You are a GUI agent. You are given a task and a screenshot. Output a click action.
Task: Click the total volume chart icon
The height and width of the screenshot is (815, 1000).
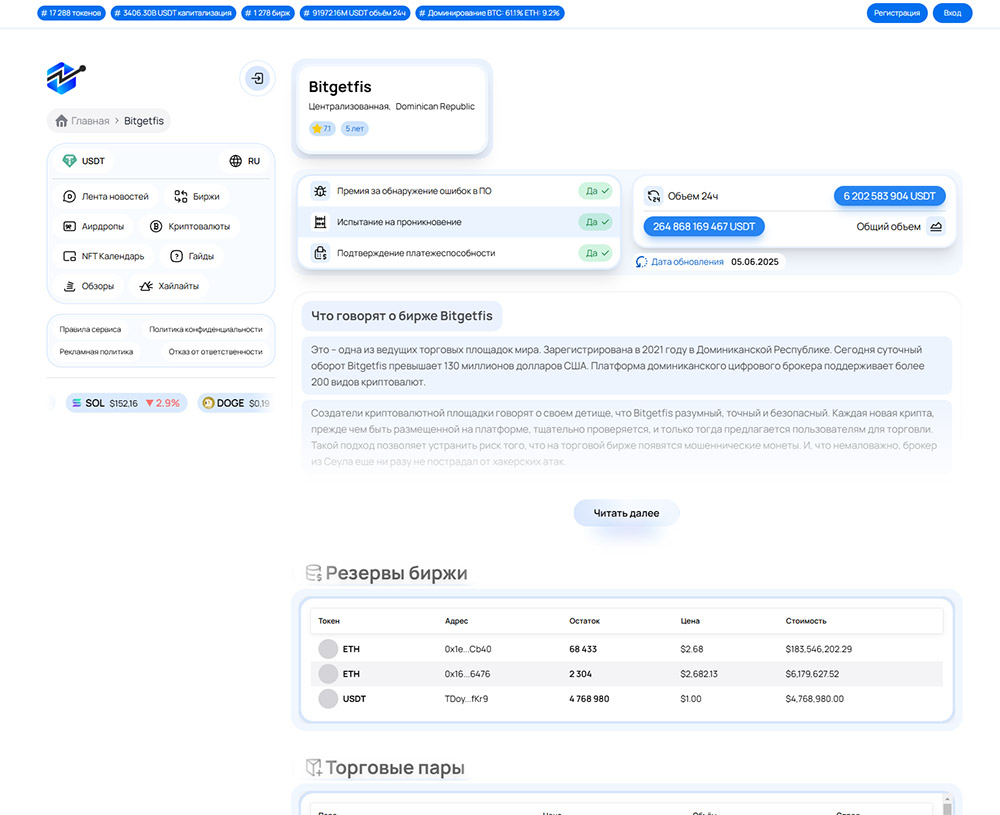[935, 227]
